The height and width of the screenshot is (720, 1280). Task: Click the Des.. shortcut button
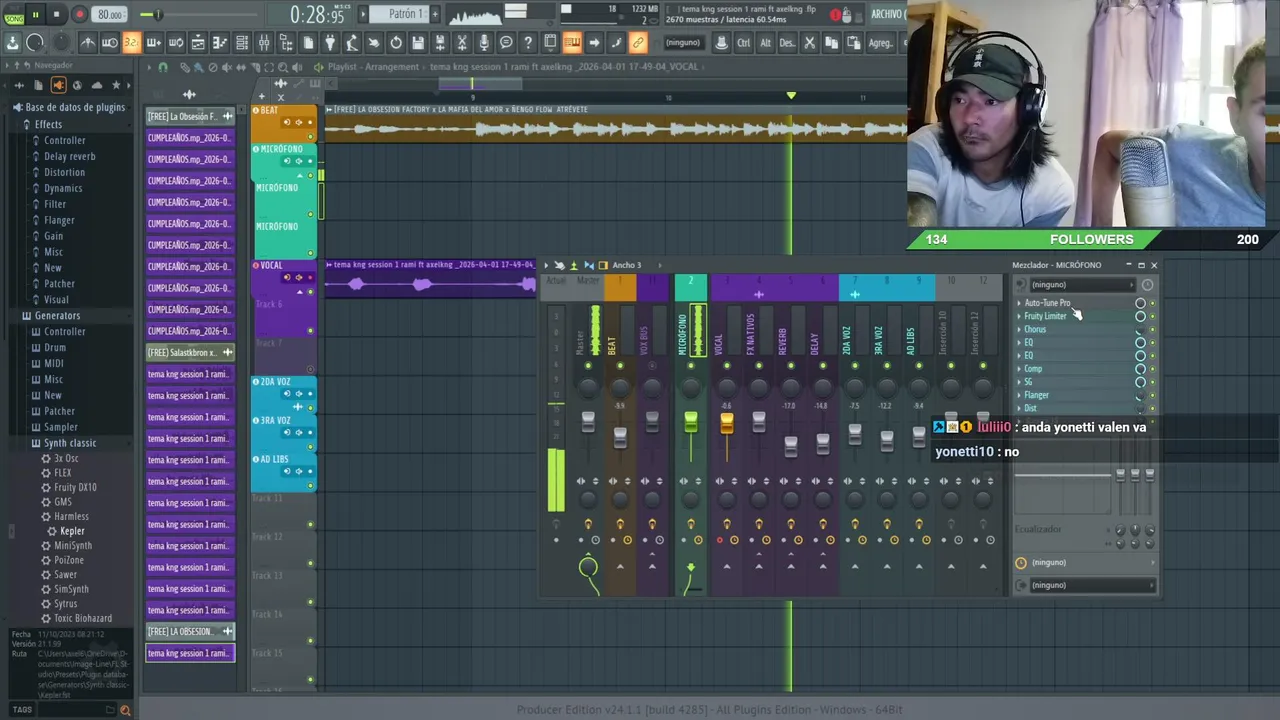click(x=787, y=43)
